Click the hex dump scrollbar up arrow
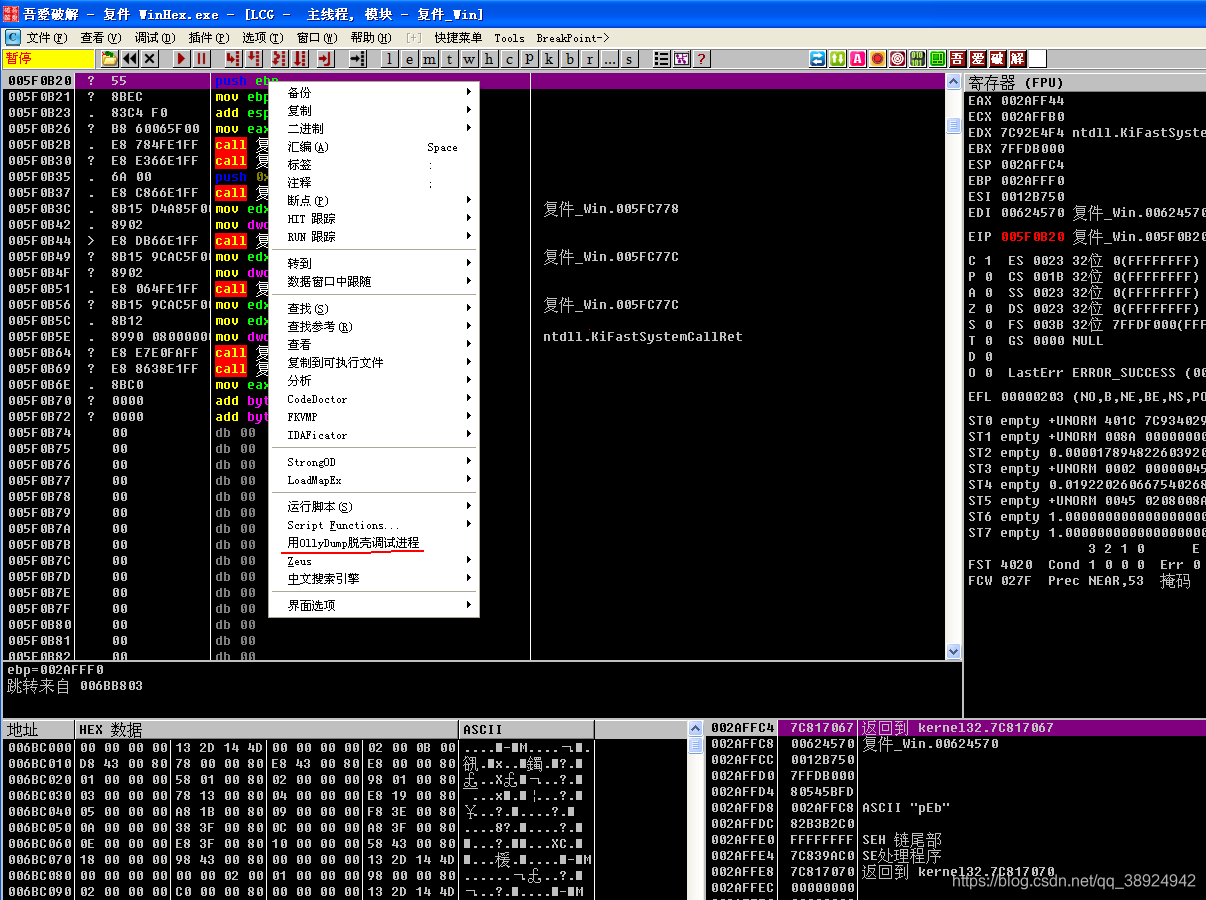This screenshot has width=1206, height=900. pyautogui.click(x=695, y=728)
